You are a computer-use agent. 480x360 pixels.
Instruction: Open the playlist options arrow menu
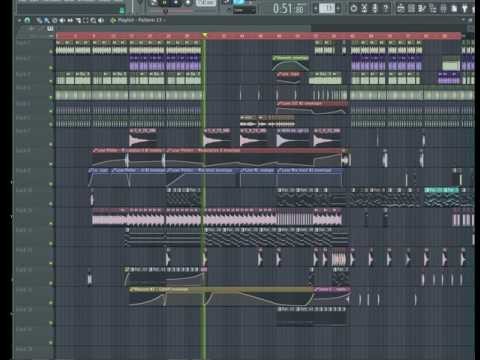click(x=20, y=21)
